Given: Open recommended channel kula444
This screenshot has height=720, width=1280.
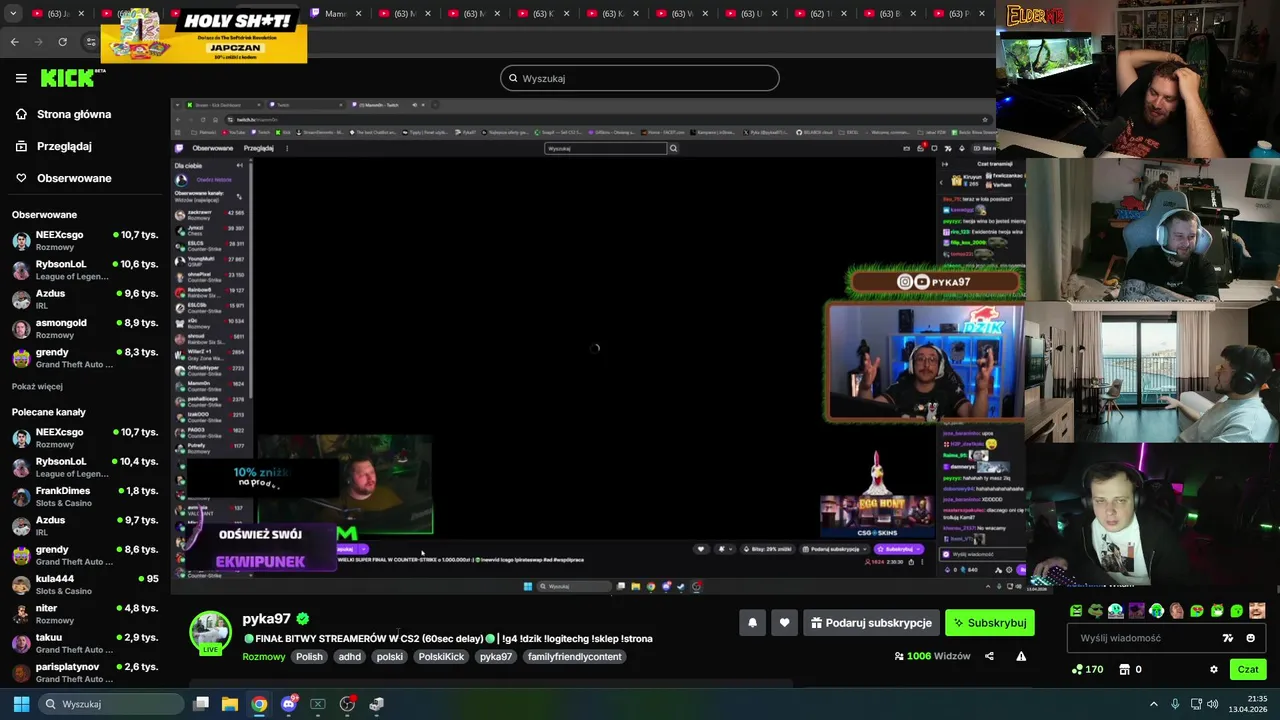Looking at the screenshot, I should click(85, 584).
